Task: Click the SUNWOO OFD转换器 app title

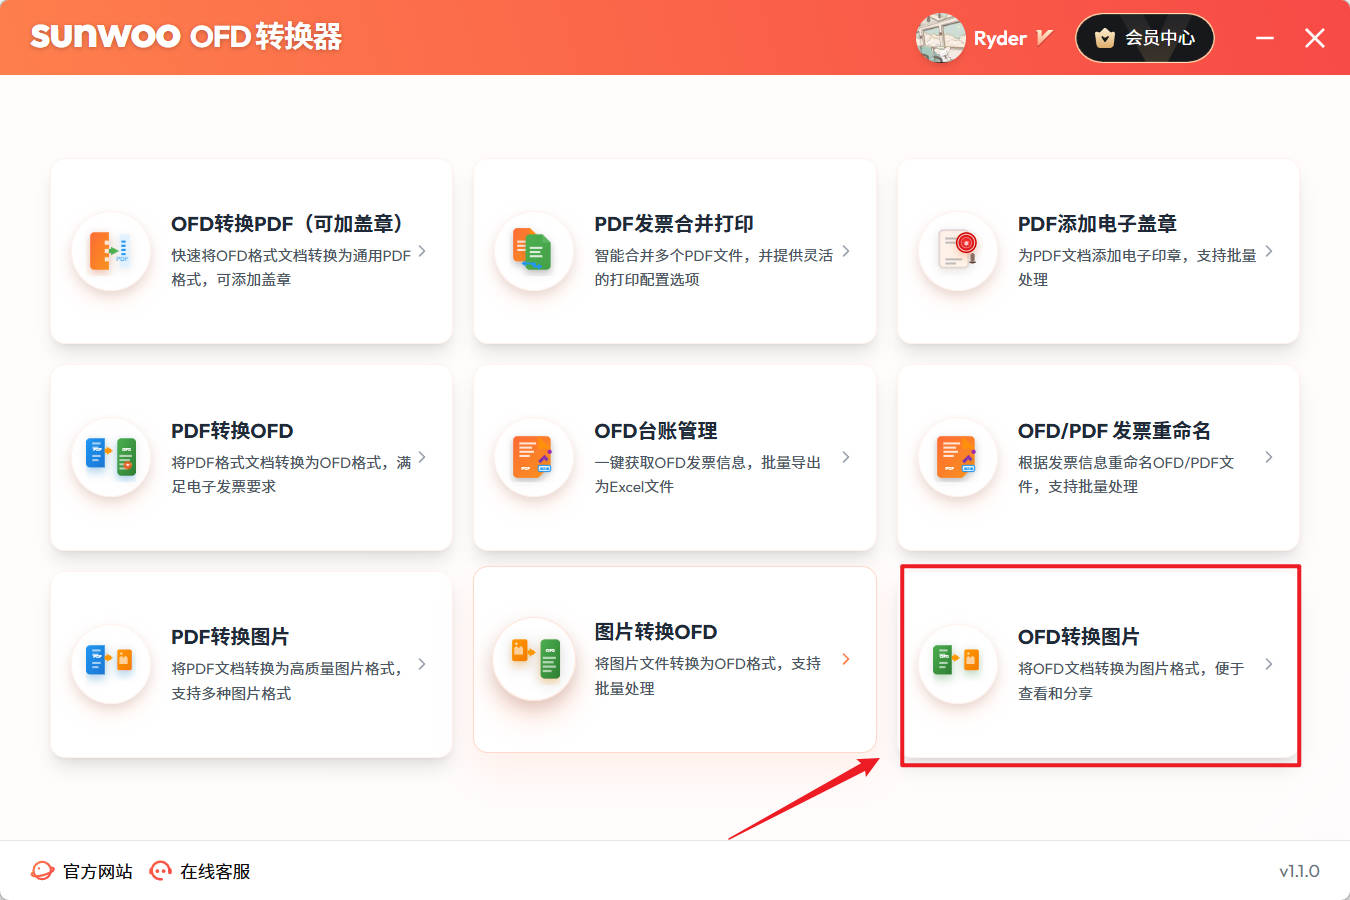Action: click(x=186, y=37)
